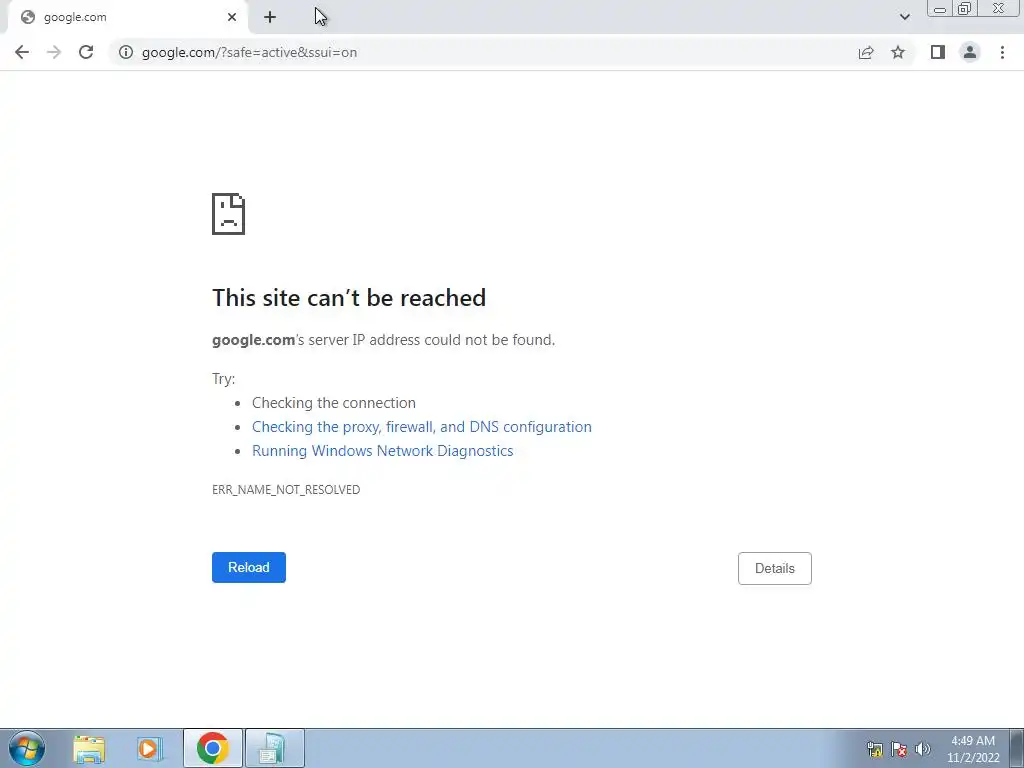Click the back navigation arrow

[22, 52]
